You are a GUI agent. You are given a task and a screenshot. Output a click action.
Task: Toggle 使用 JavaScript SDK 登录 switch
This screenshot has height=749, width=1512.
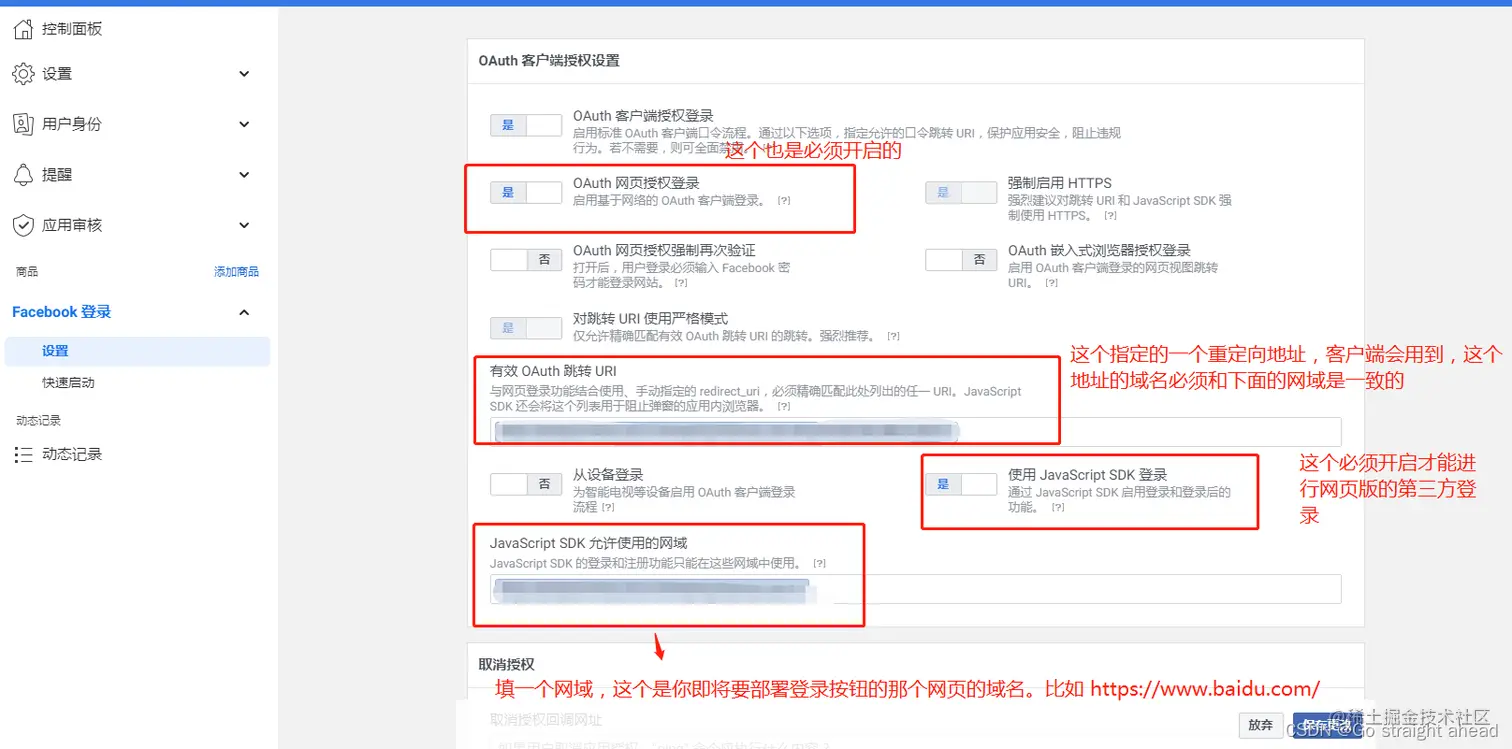[961, 484]
